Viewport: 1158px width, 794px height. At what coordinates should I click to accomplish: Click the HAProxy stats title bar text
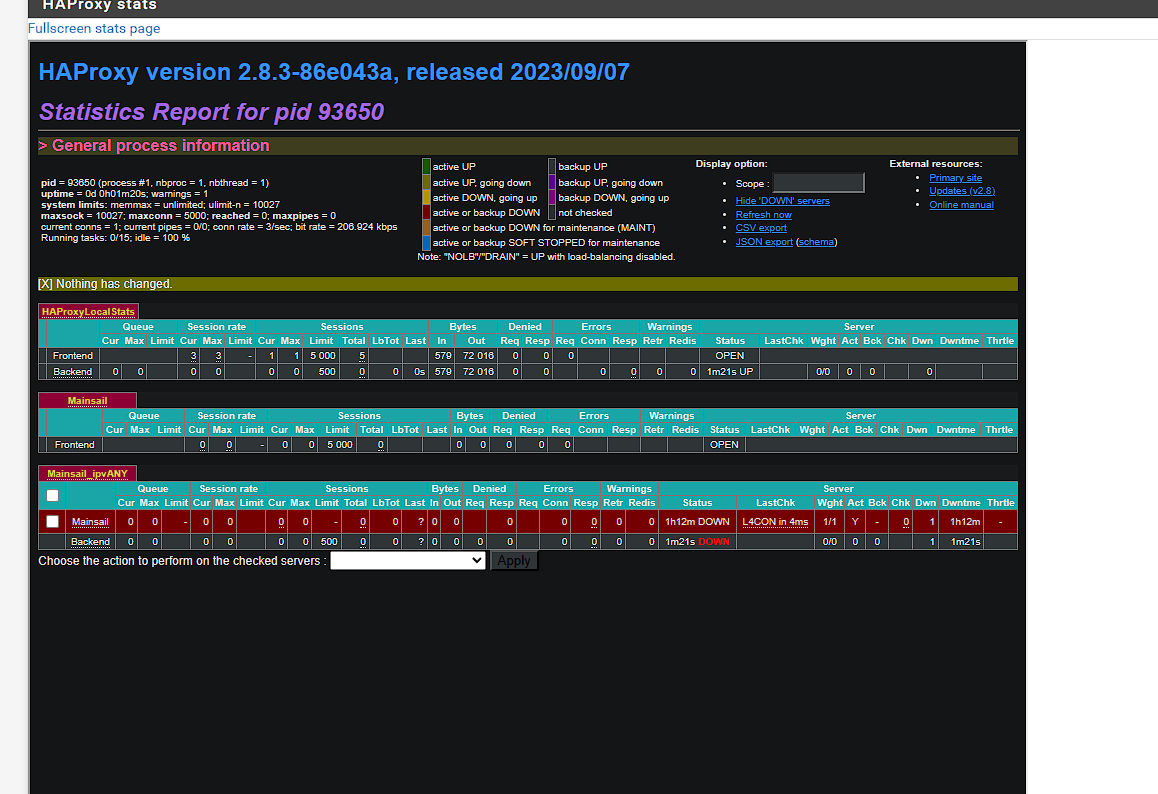(99, 6)
